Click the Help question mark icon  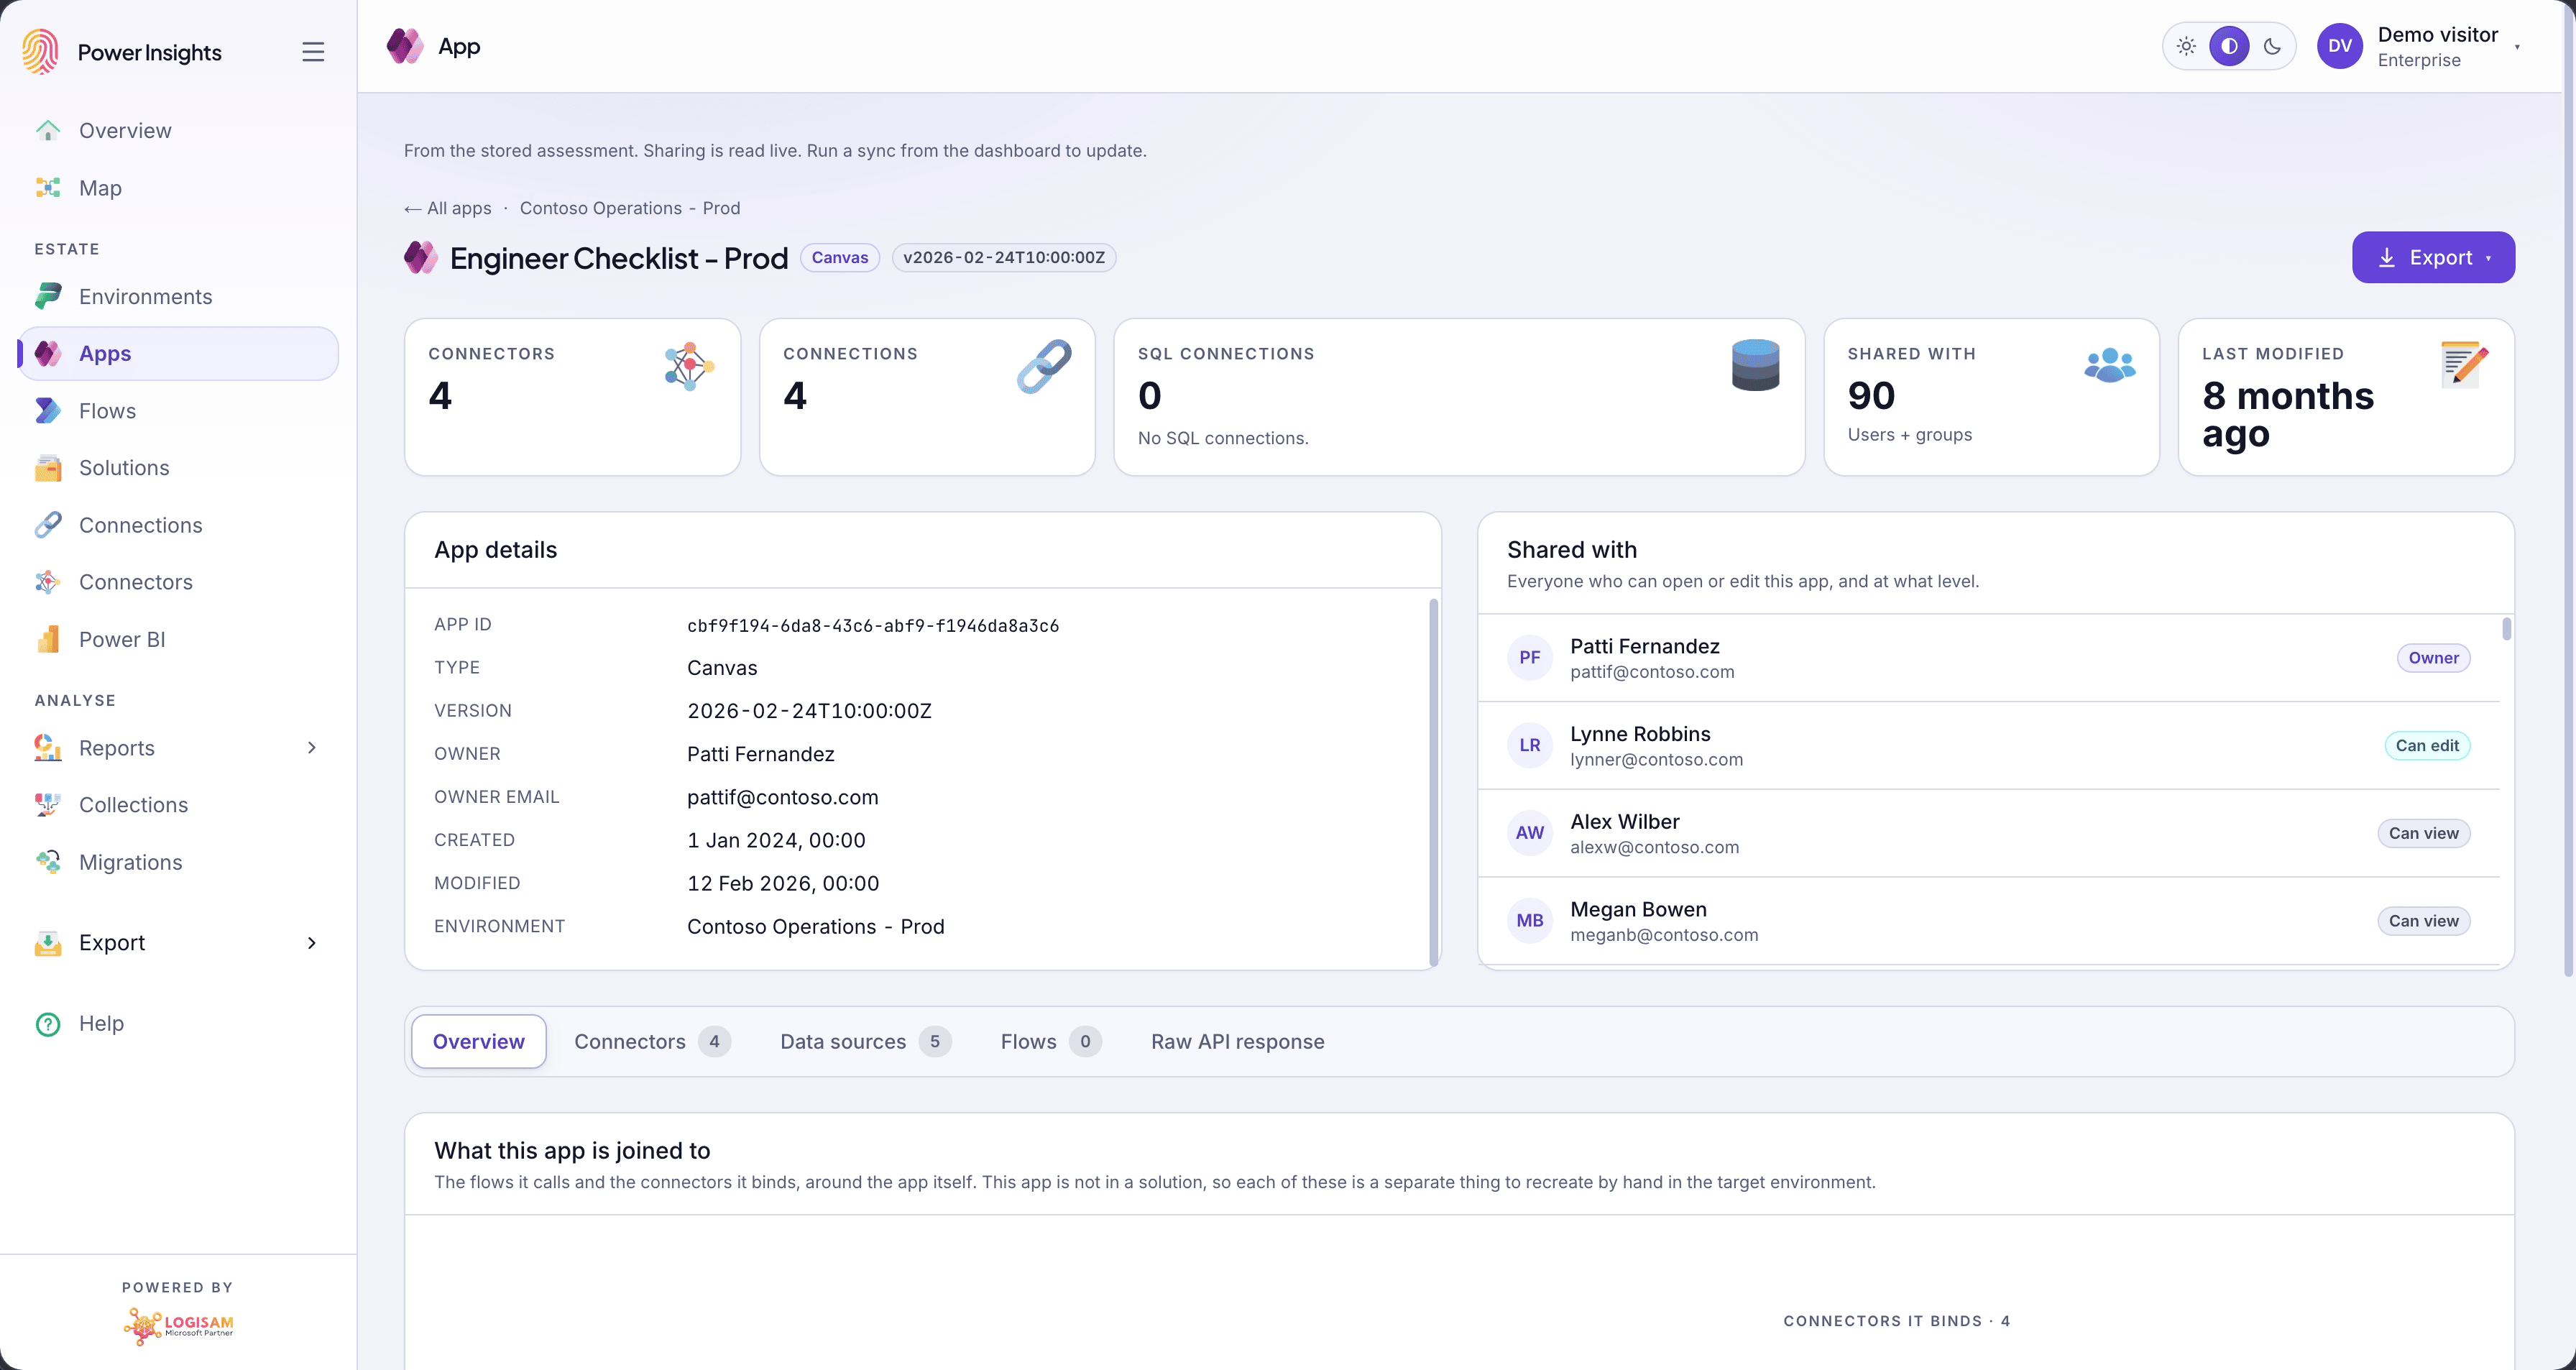coord(48,1024)
